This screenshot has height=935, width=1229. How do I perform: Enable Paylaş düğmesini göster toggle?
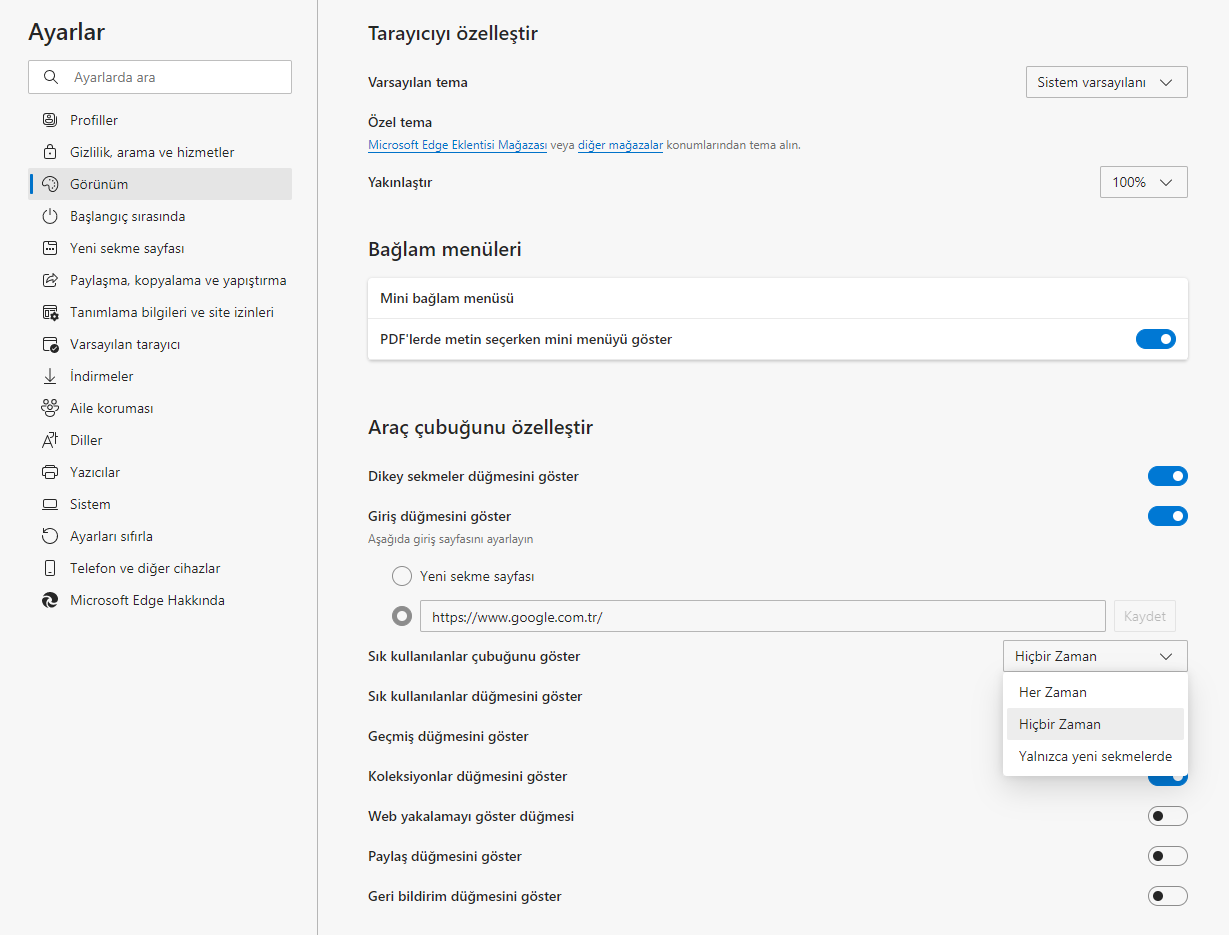pos(1167,856)
